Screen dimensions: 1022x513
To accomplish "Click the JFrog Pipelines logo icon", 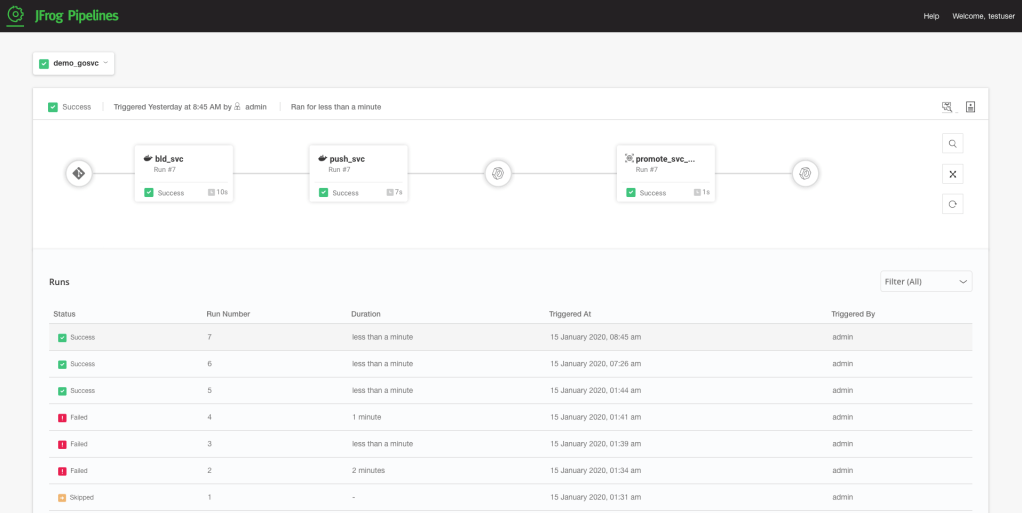I will coord(16,15).
